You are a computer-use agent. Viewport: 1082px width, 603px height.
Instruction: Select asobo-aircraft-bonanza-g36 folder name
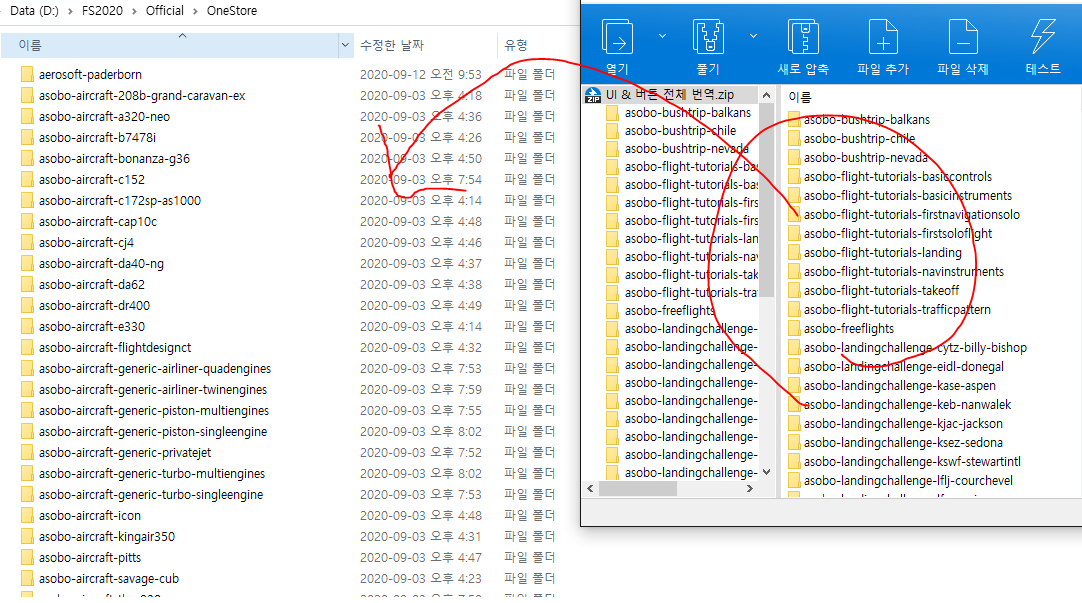point(114,159)
